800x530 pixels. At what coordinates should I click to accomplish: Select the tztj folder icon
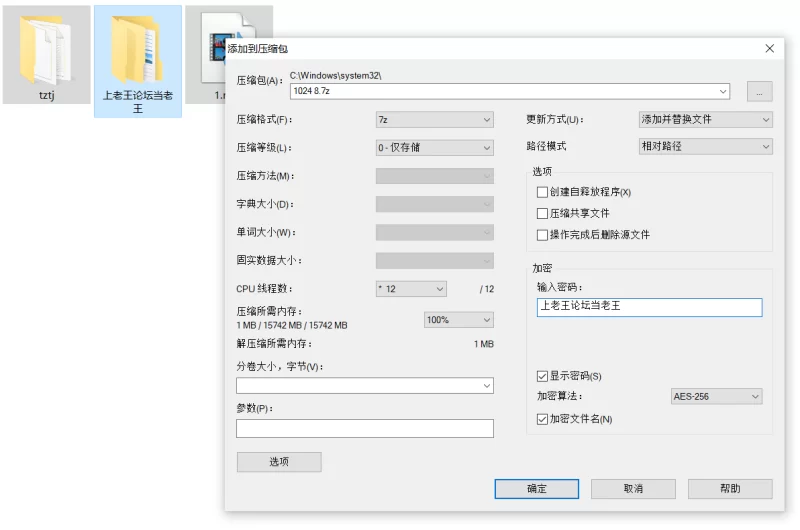[46, 51]
